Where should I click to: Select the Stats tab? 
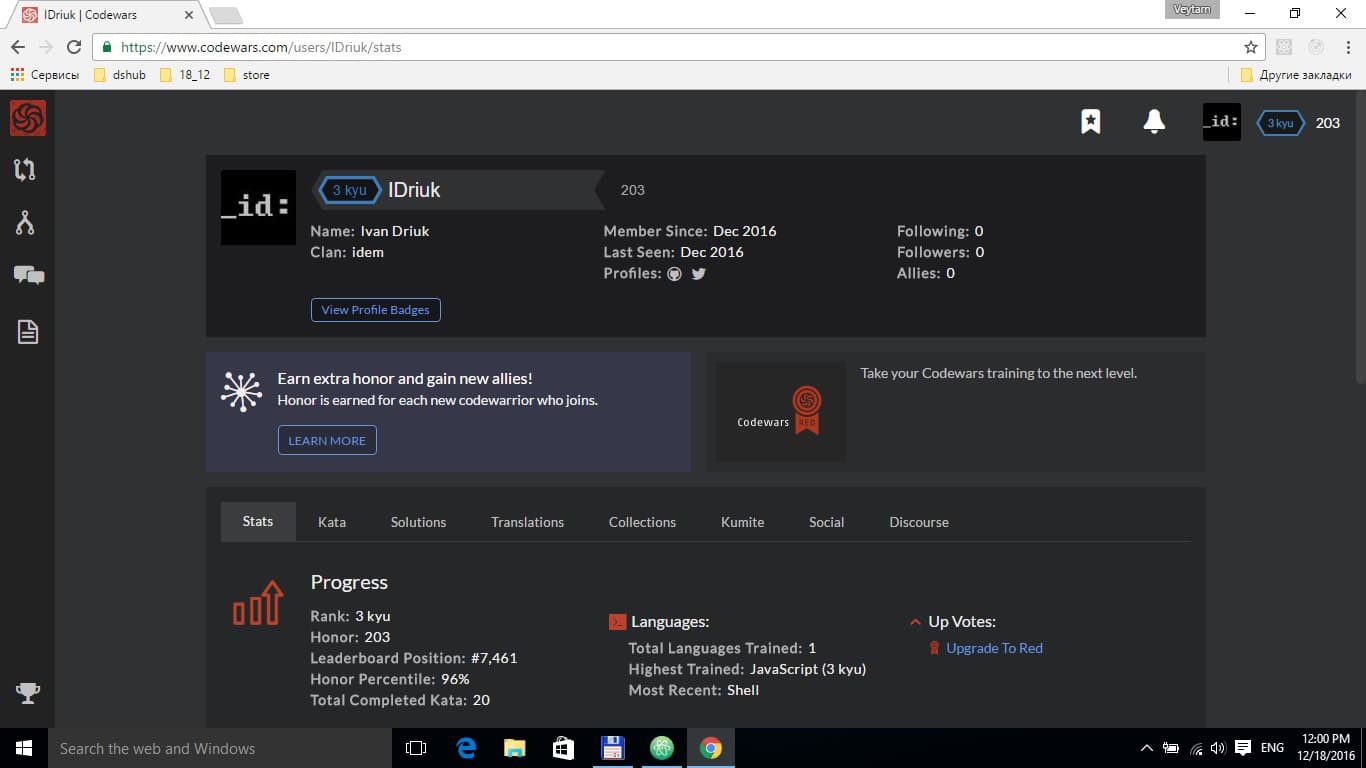258,521
